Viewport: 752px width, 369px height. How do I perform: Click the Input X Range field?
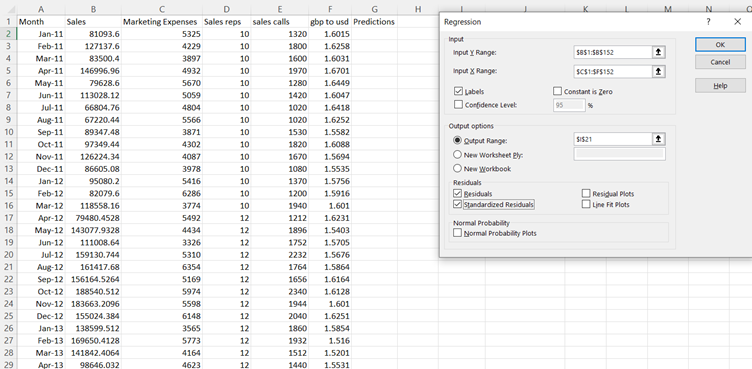pos(612,71)
